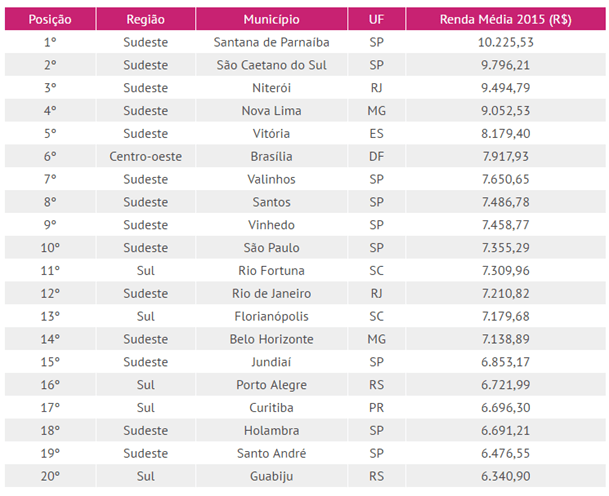Select the Niterói municipality cell

tap(271, 87)
